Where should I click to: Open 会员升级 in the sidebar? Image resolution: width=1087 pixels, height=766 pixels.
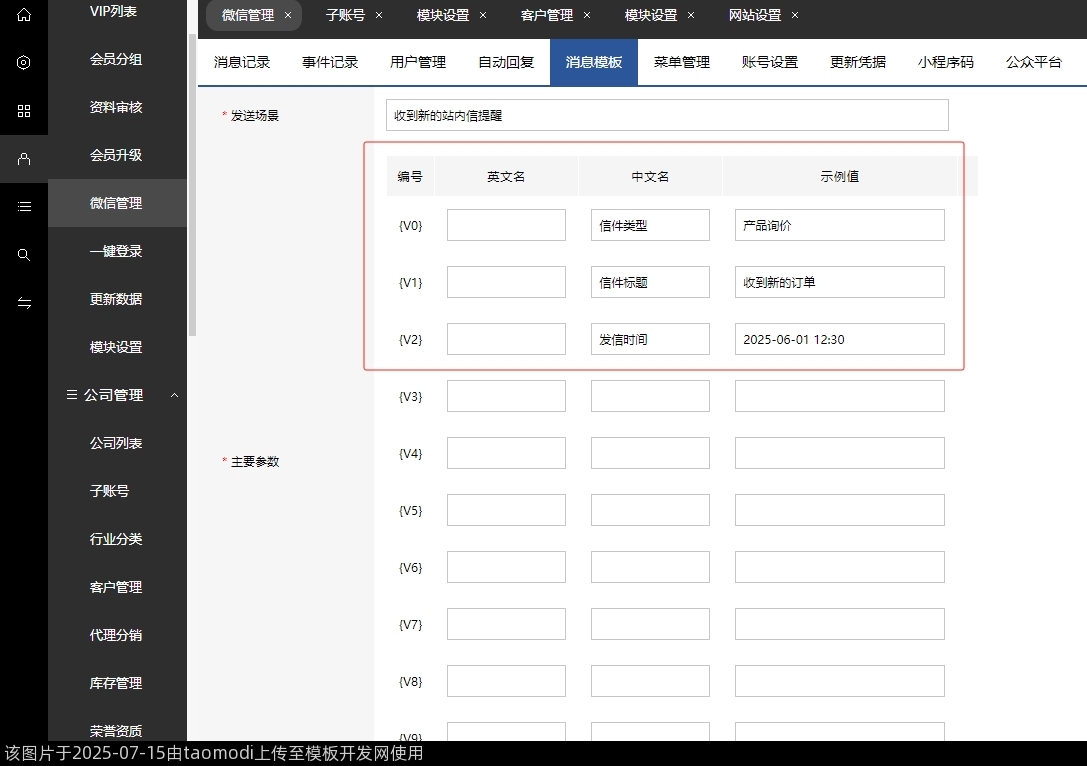tap(116, 155)
